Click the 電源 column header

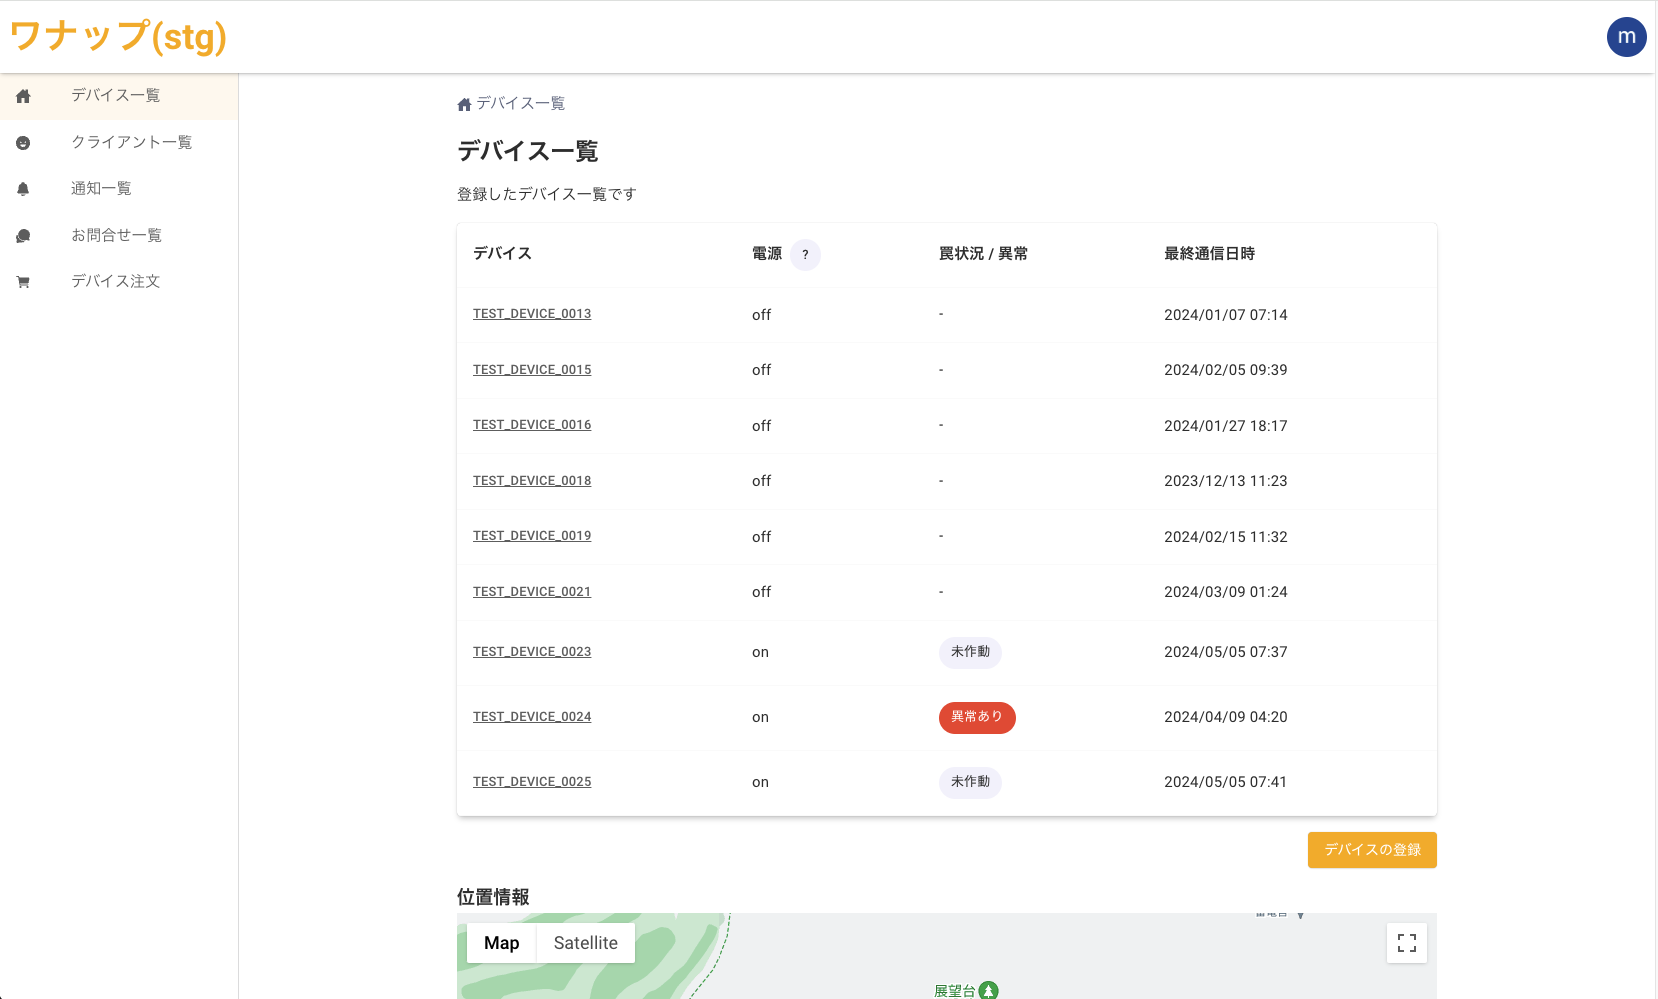(x=767, y=254)
